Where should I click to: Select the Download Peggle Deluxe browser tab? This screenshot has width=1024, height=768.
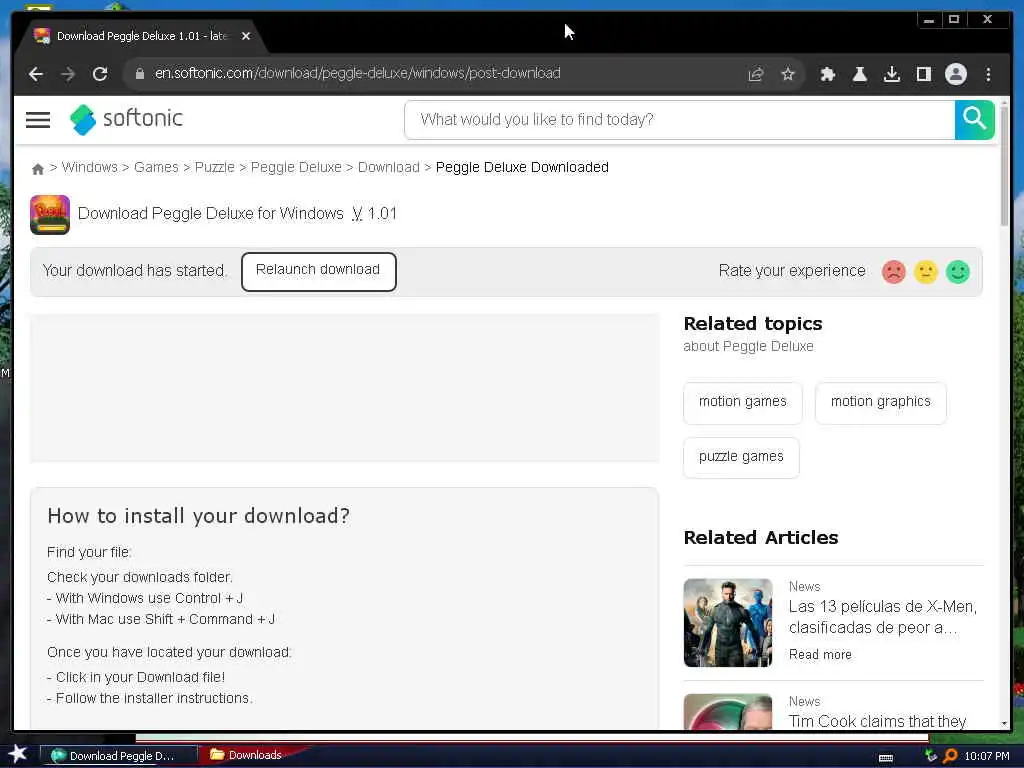point(140,36)
